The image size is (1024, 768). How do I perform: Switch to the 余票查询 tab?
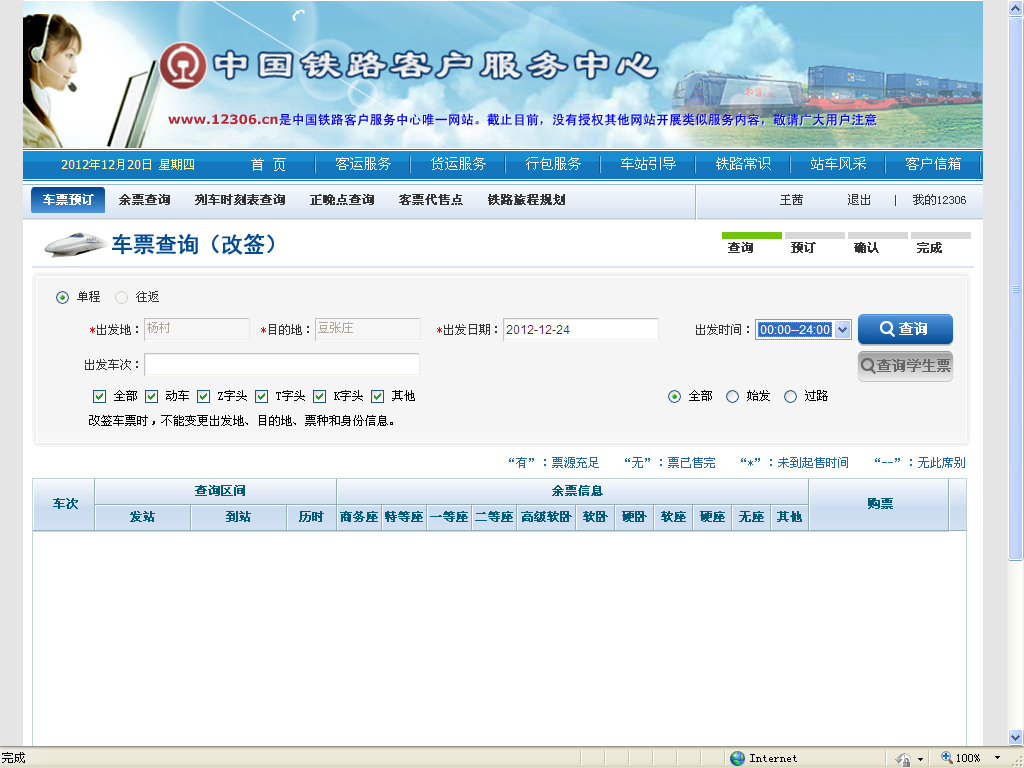pos(144,200)
